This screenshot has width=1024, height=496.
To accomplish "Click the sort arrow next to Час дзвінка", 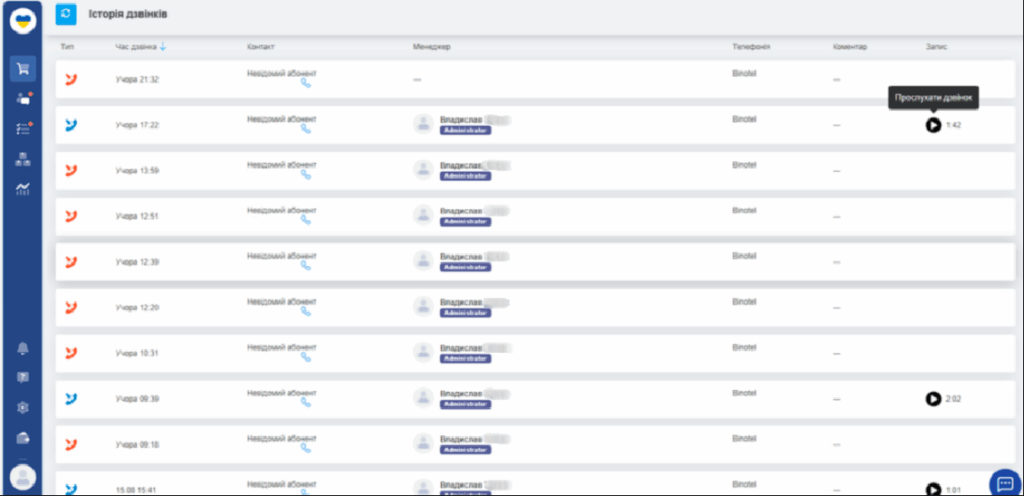I will coord(163,47).
